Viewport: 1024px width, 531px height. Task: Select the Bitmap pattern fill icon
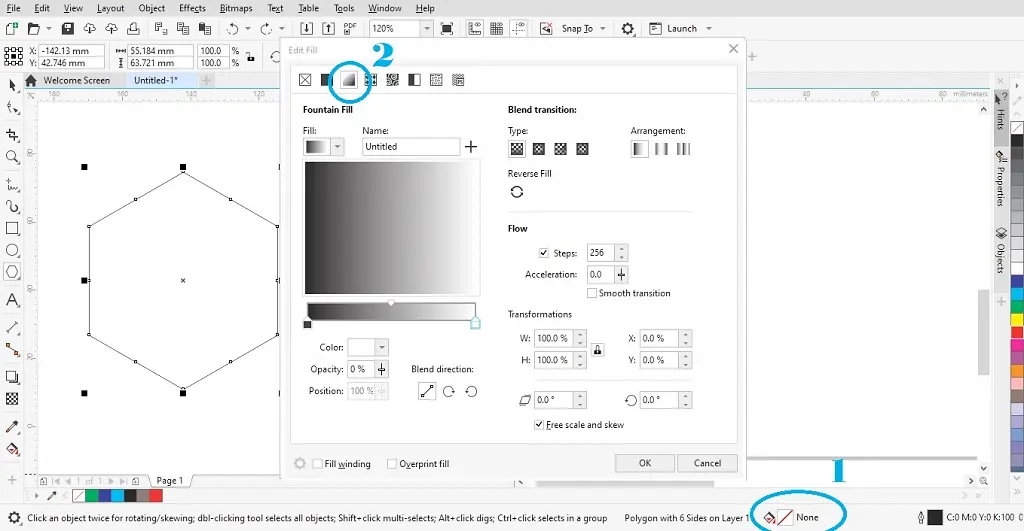(392, 80)
